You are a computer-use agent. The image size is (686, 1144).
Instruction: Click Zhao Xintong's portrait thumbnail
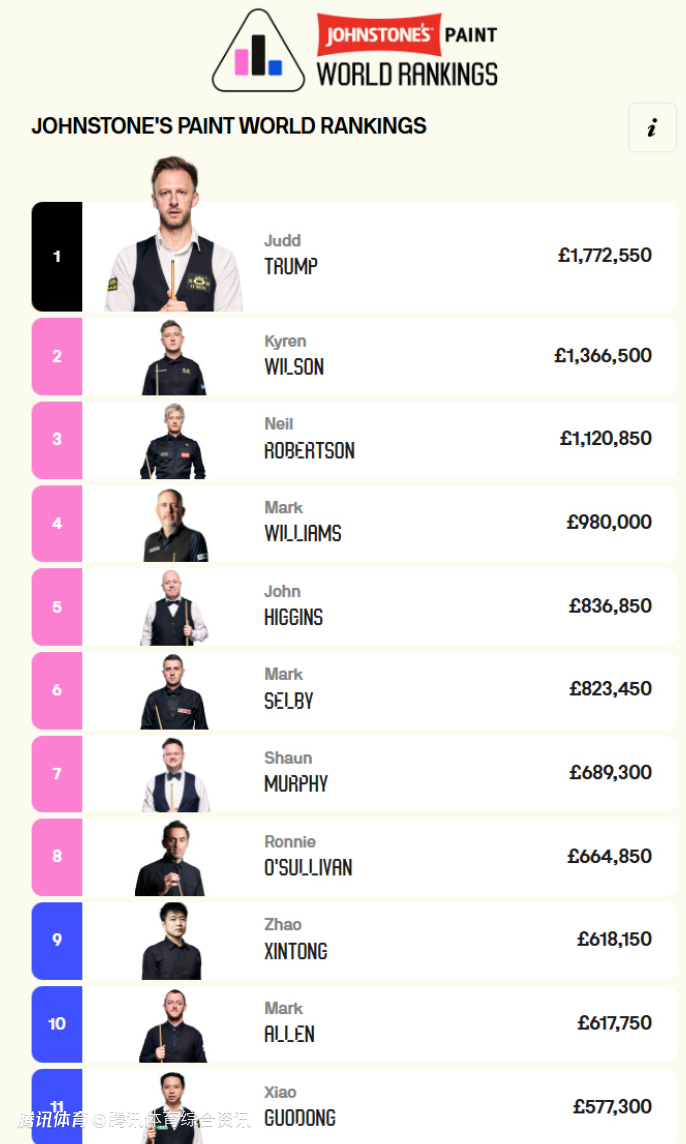pyautogui.click(x=172, y=941)
